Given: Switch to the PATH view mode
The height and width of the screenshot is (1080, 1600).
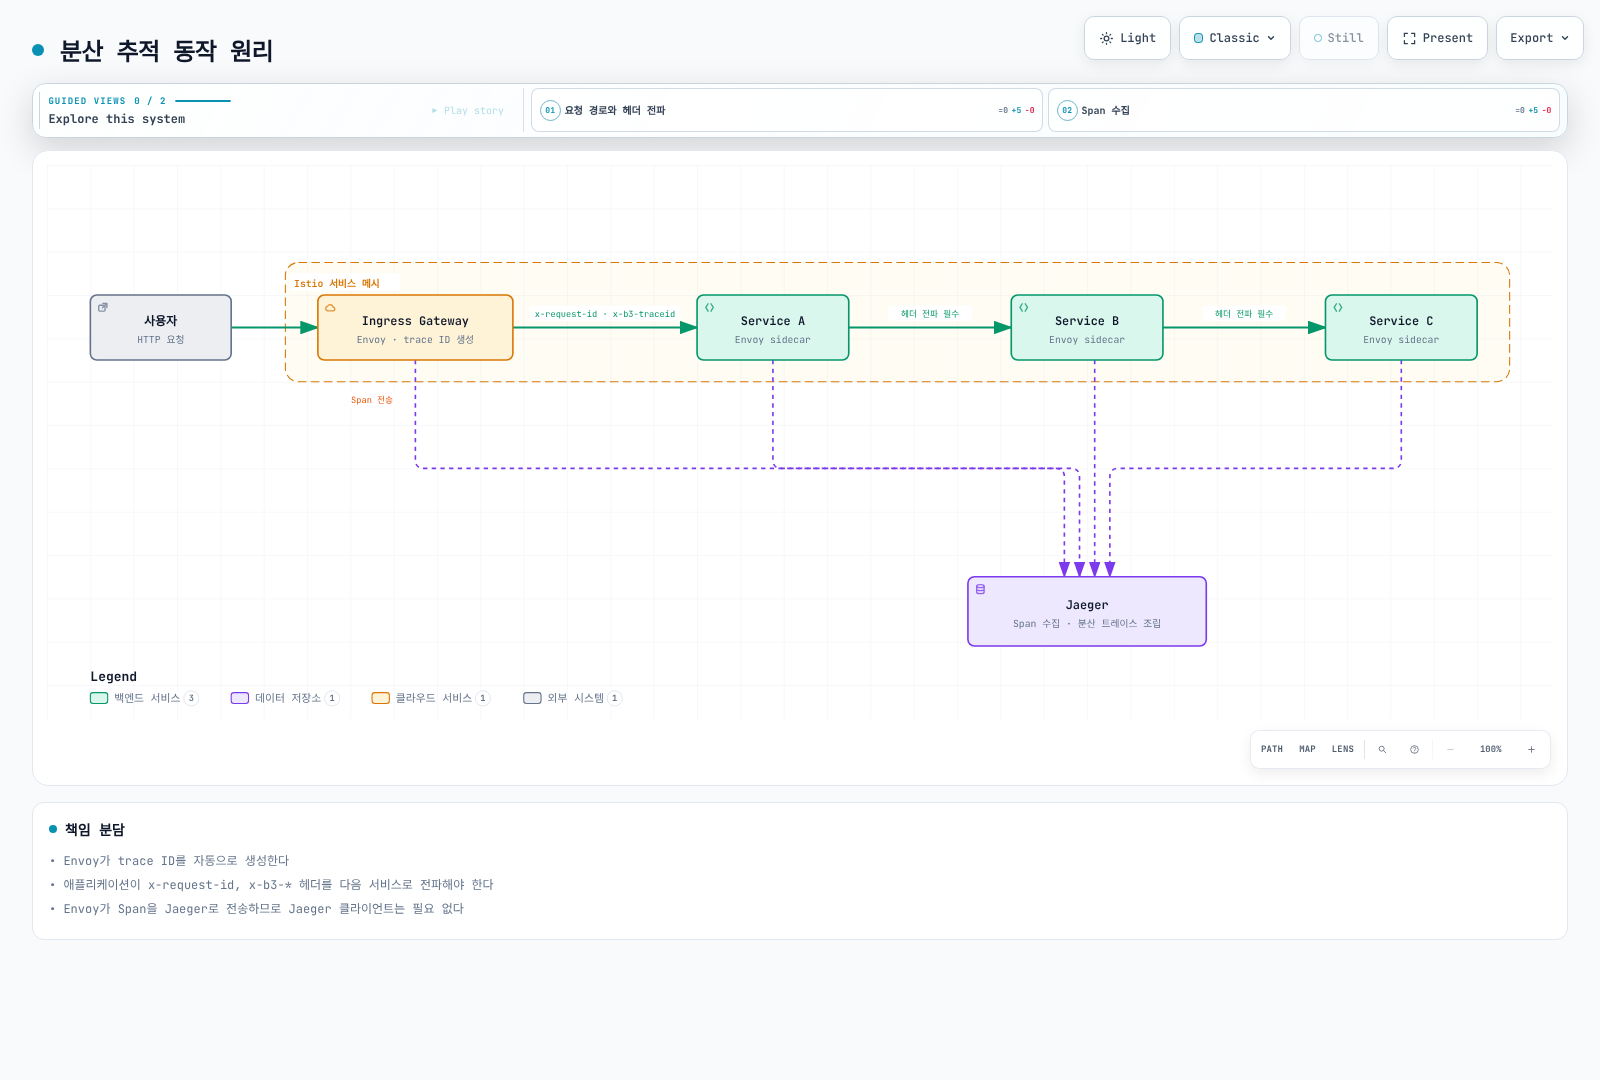Looking at the screenshot, I should click(x=1271, y=749).
